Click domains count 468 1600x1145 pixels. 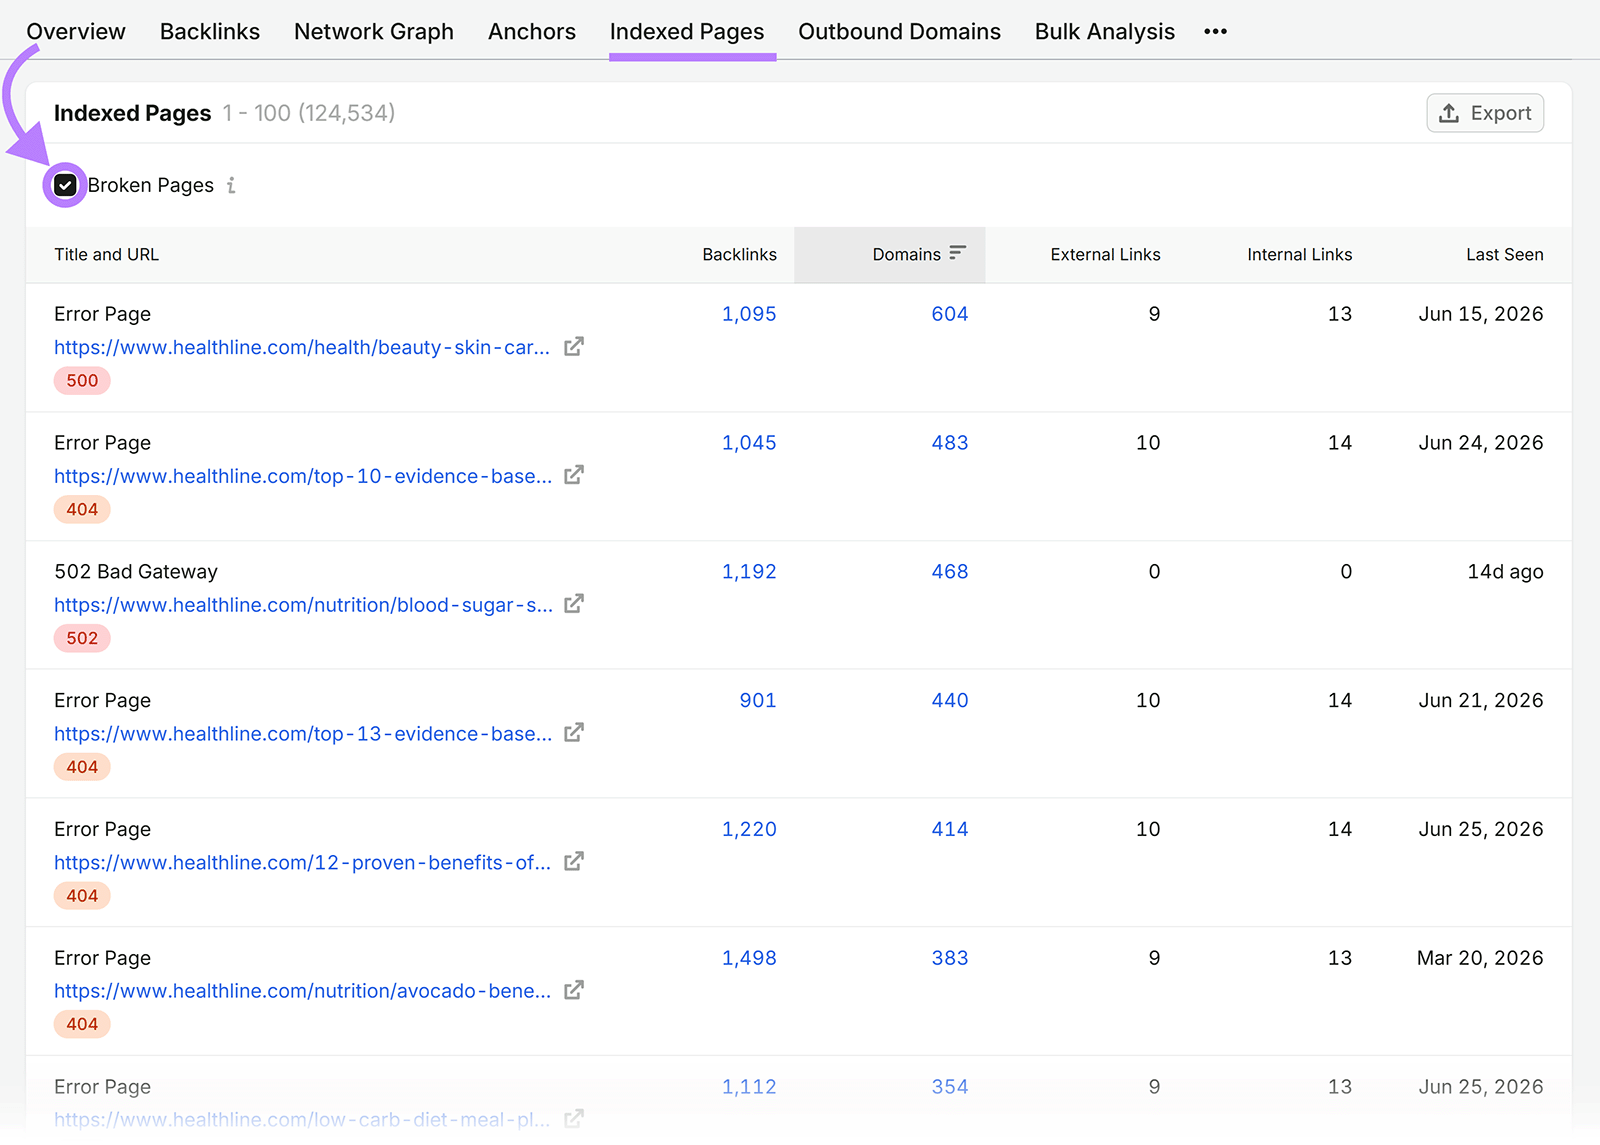[950, 572]
